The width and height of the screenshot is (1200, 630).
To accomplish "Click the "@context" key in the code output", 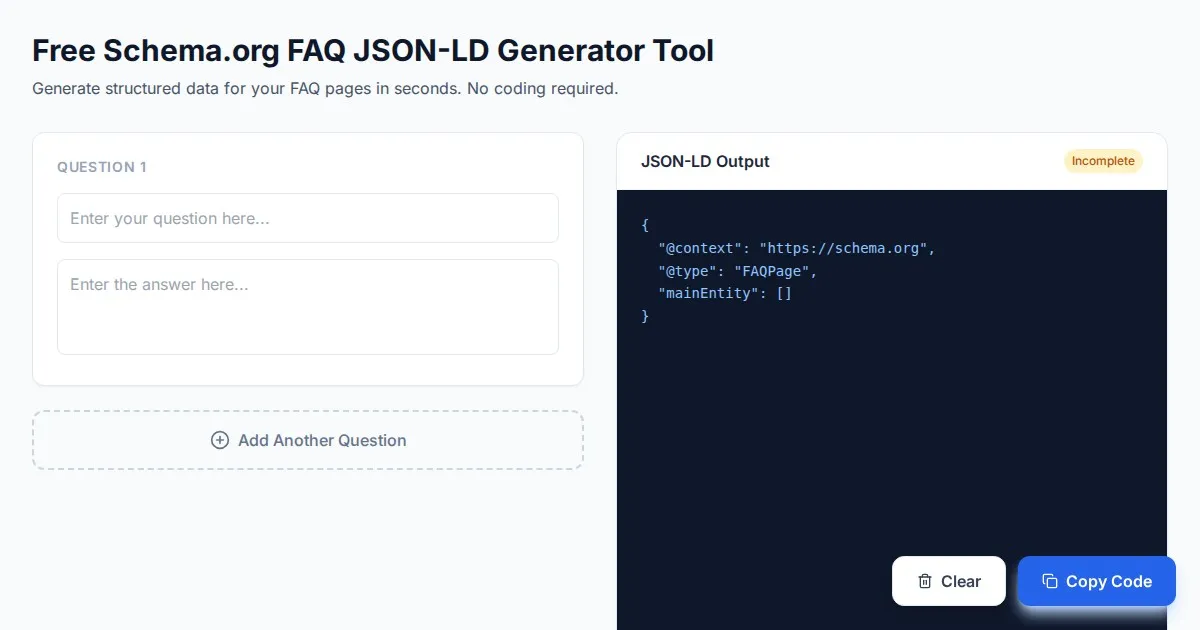I will click(x=700, y=248).
